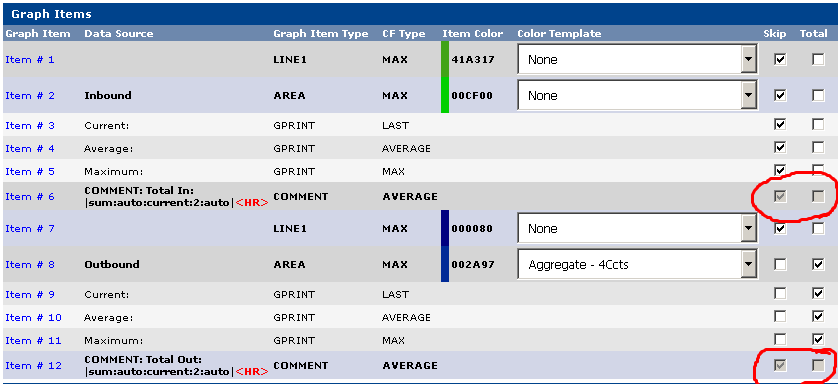The width and height of the screenshot is (838, 384).
Task: Click the Total column header
Action: [813, 34]
